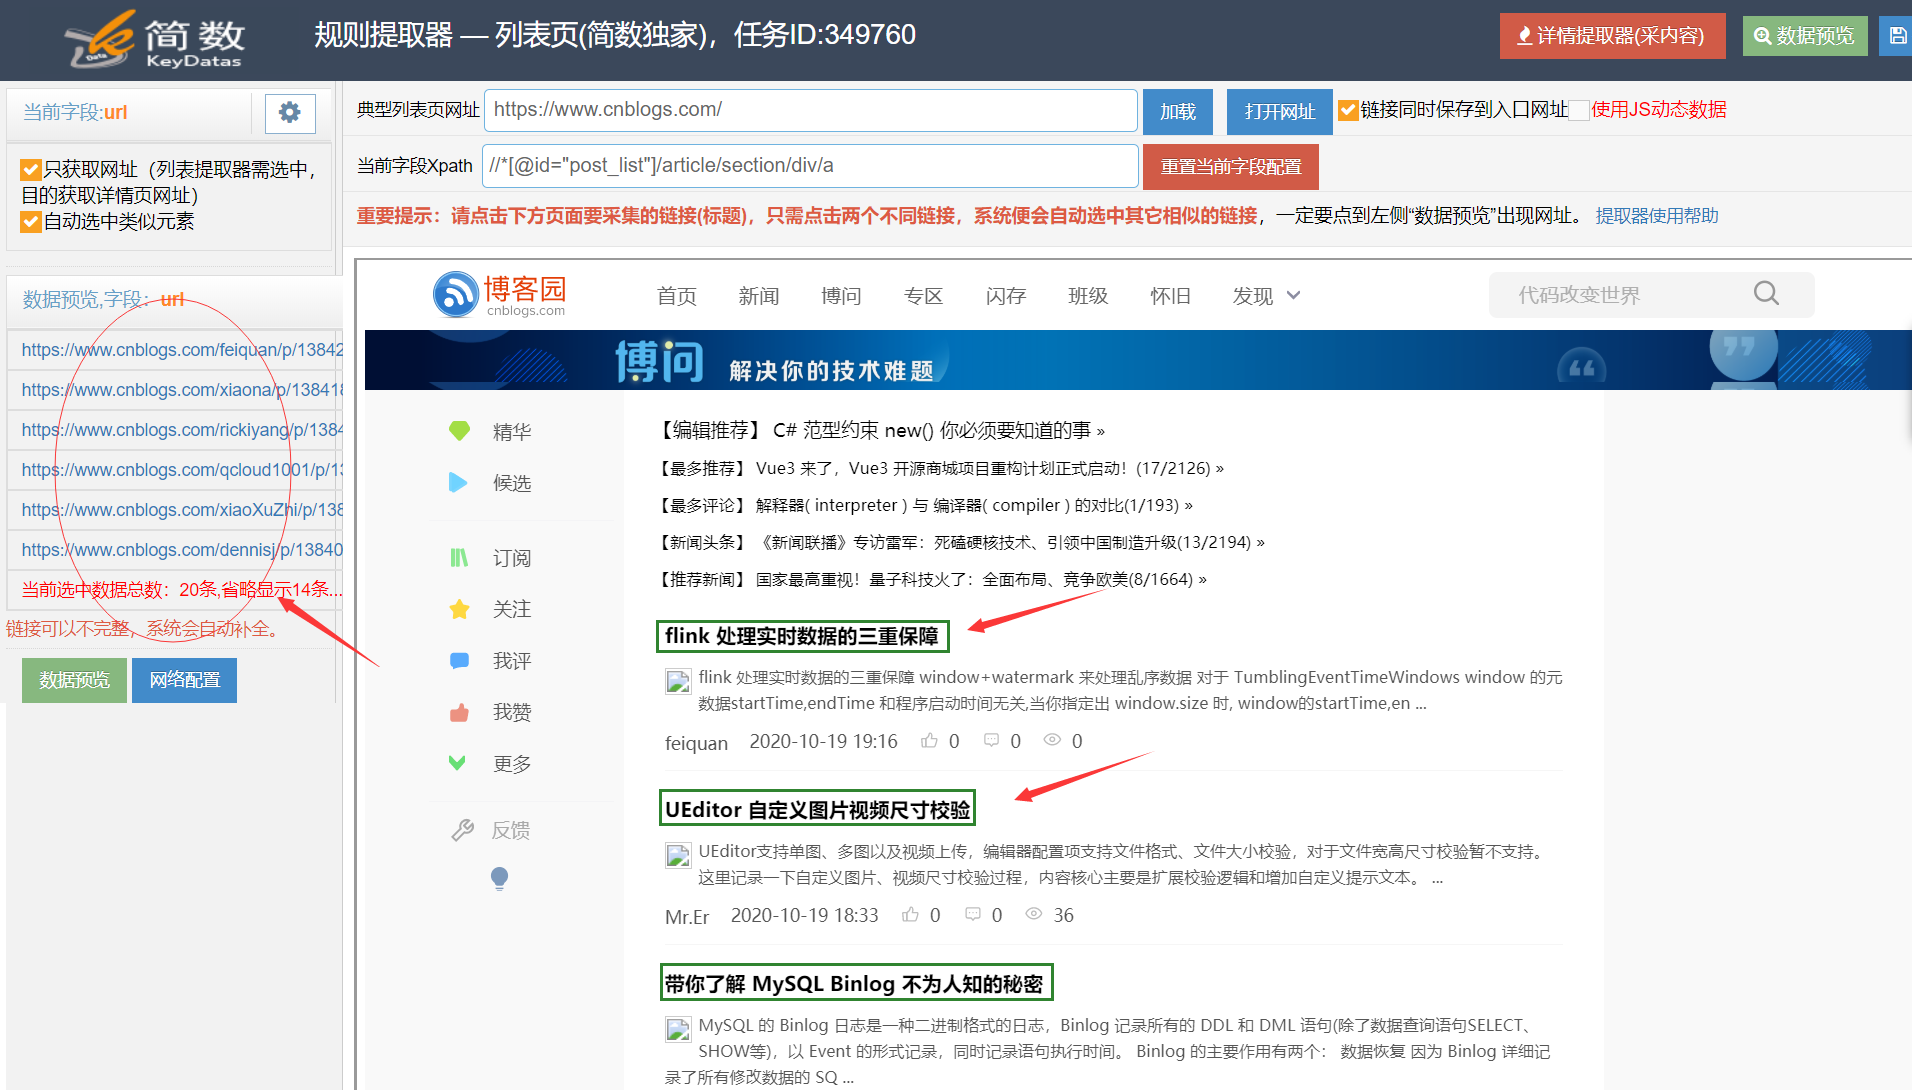
Task: Click the 关注 star icon
Action: coord(459,609)
